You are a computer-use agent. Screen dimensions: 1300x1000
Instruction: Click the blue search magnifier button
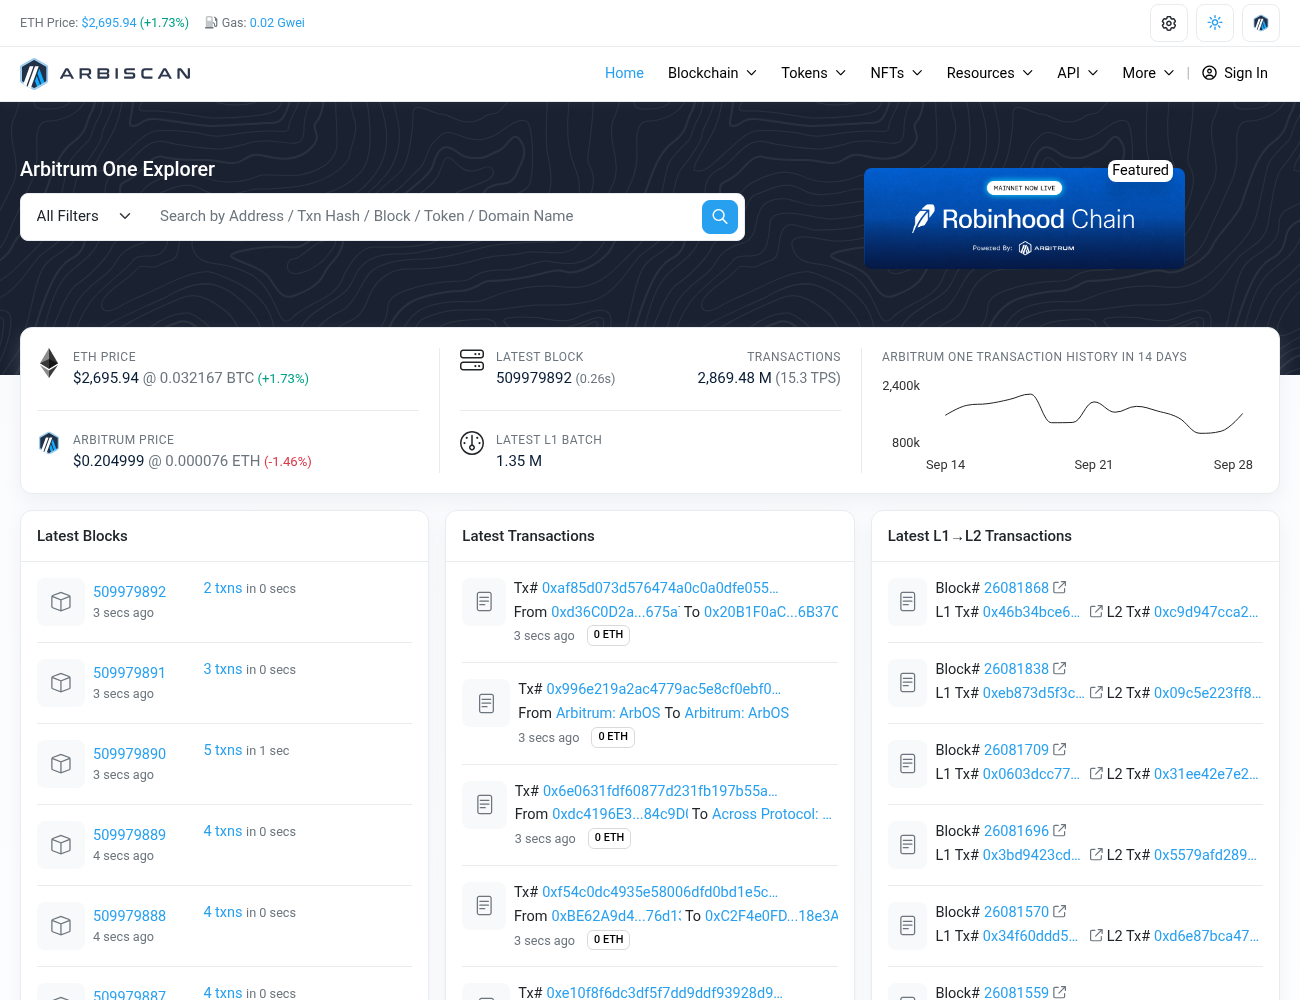[x=720, y=217]
